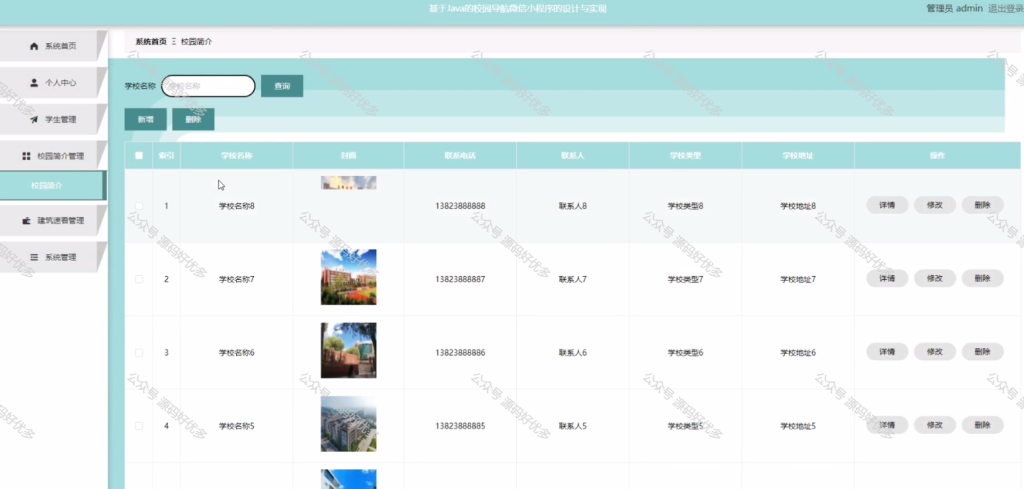Screen dimensions: 1024x489
Task: Click the list icon beside 系统管理
Action: (34, 257)
